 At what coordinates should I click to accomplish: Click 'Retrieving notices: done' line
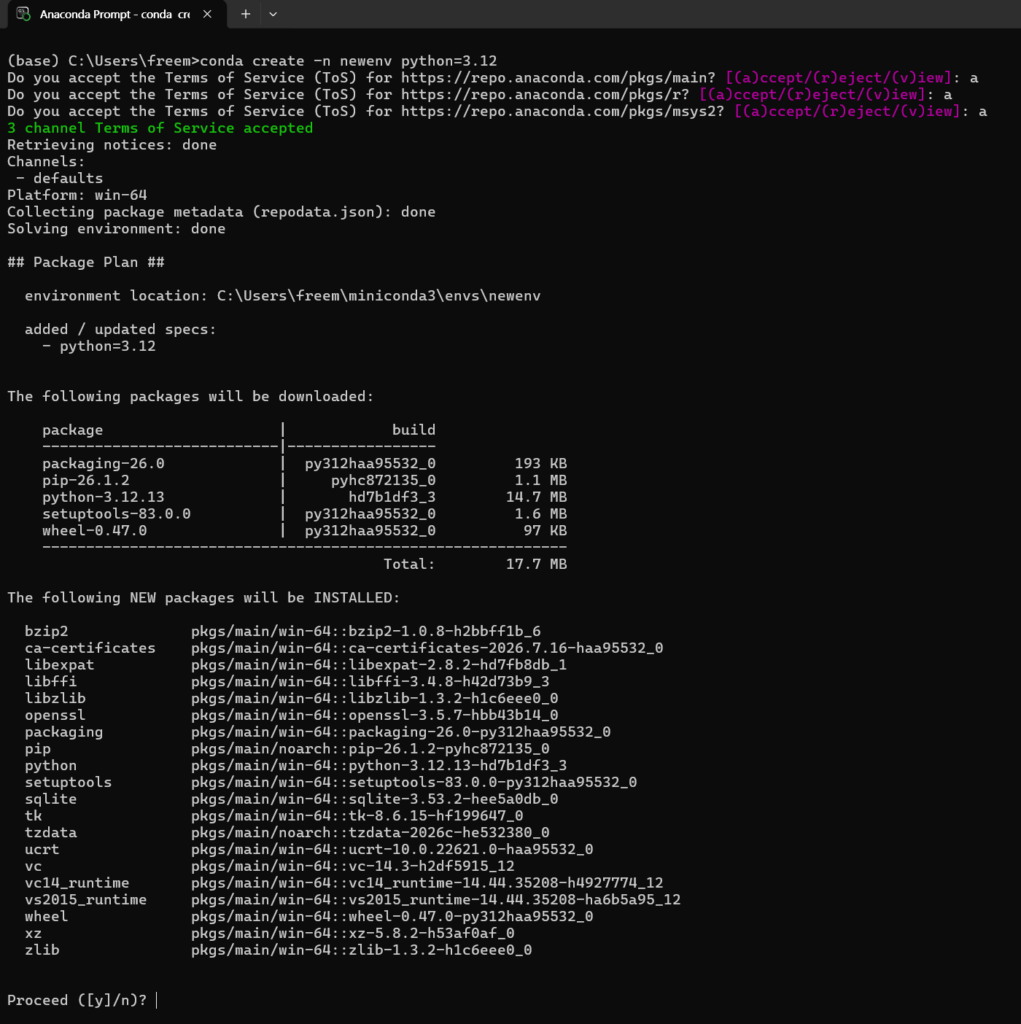(x=112, y=145)
